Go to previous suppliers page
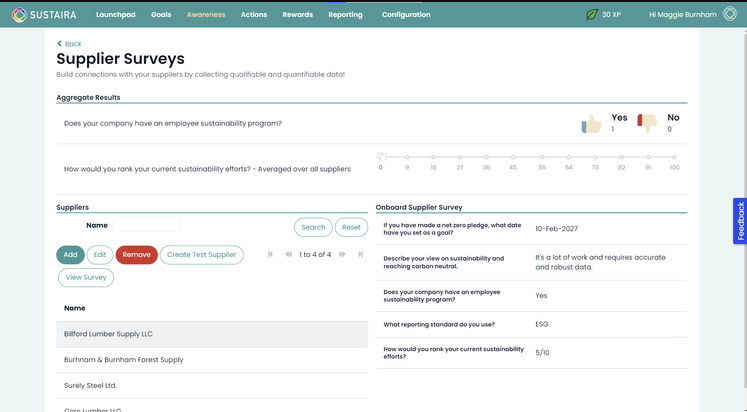 [289, 255]
